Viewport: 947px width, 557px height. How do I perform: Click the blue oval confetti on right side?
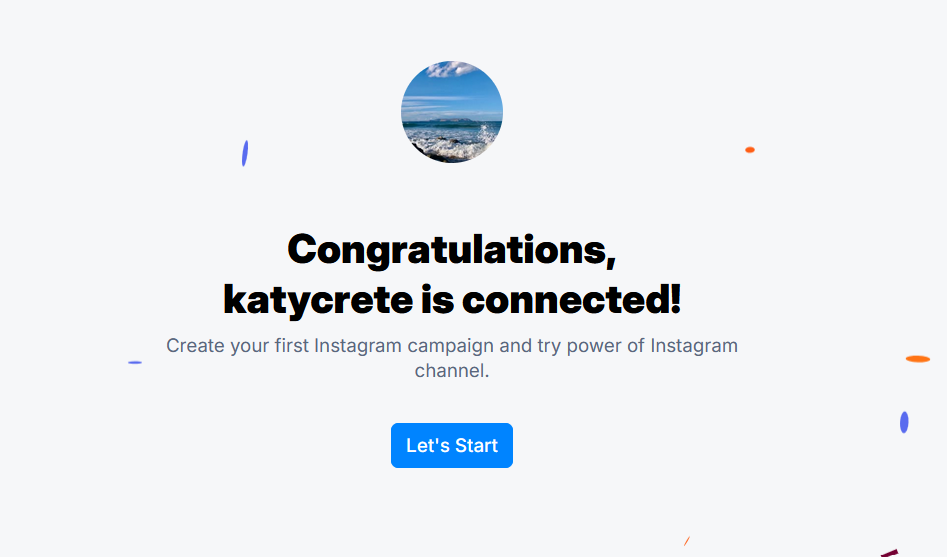click(x=904, y=422)
